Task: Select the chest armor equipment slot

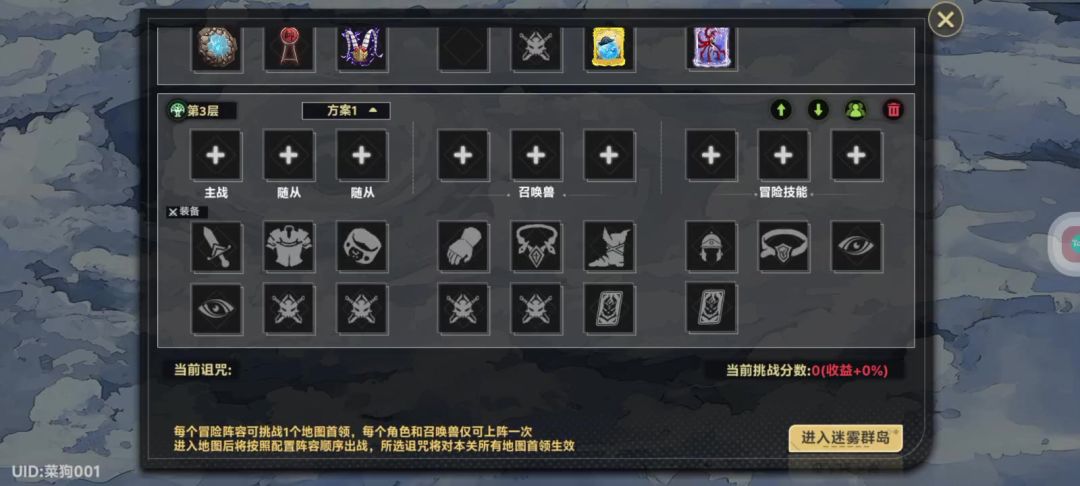Action: pyautogui.click(x=289, y=246)
